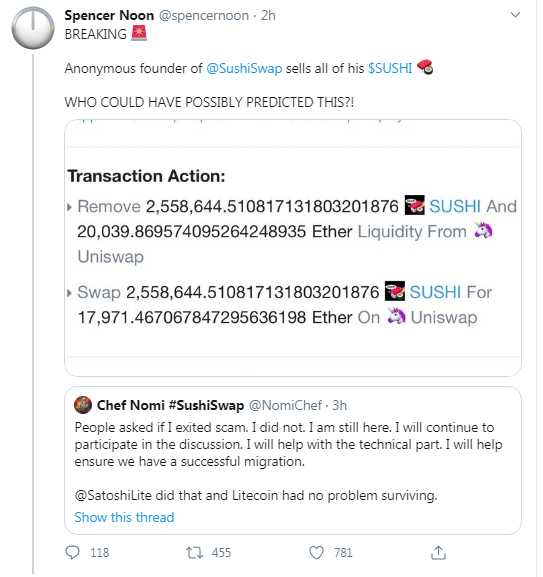This screenshot has height=577, width=543.
Task: Open the share tweet icon
Action: coord(438,552)
